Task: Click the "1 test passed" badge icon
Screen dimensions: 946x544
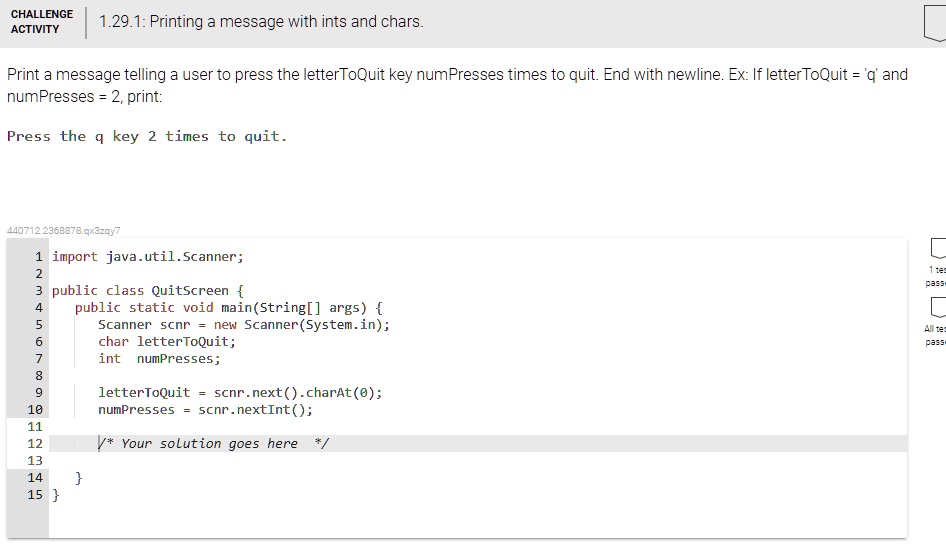Action: pos(936,247)
